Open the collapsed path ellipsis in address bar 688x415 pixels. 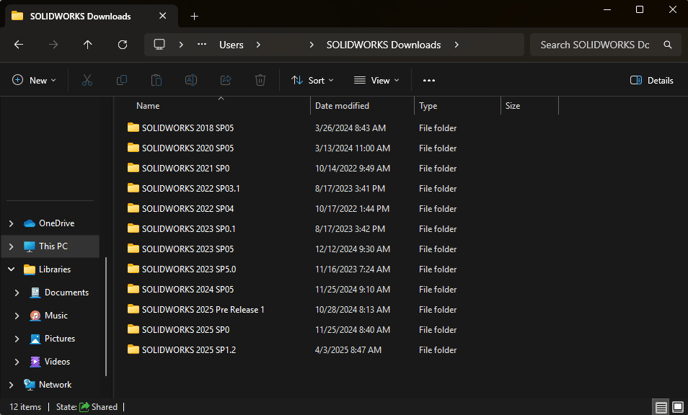pyautogui.click(x=202, y=44)
